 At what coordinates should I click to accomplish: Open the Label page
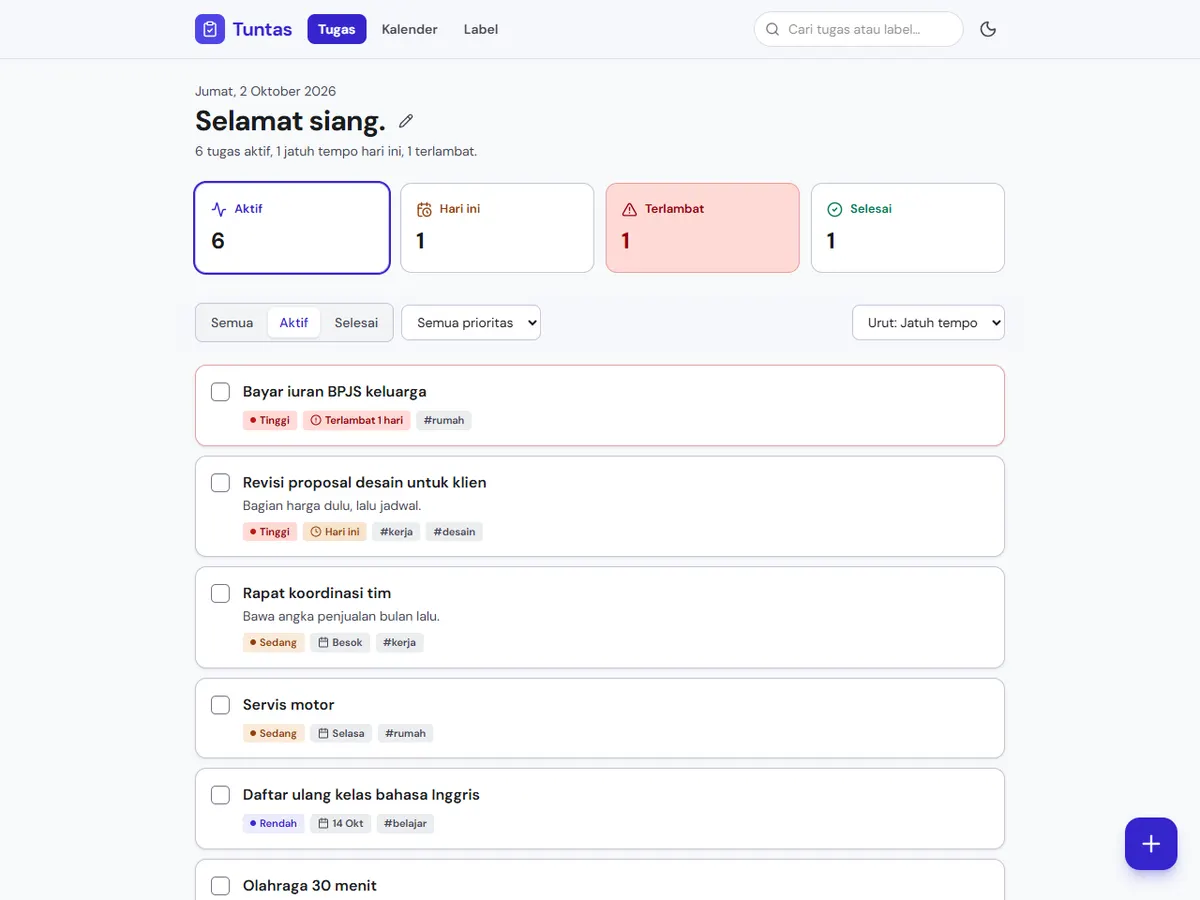(x=481, y=29)
